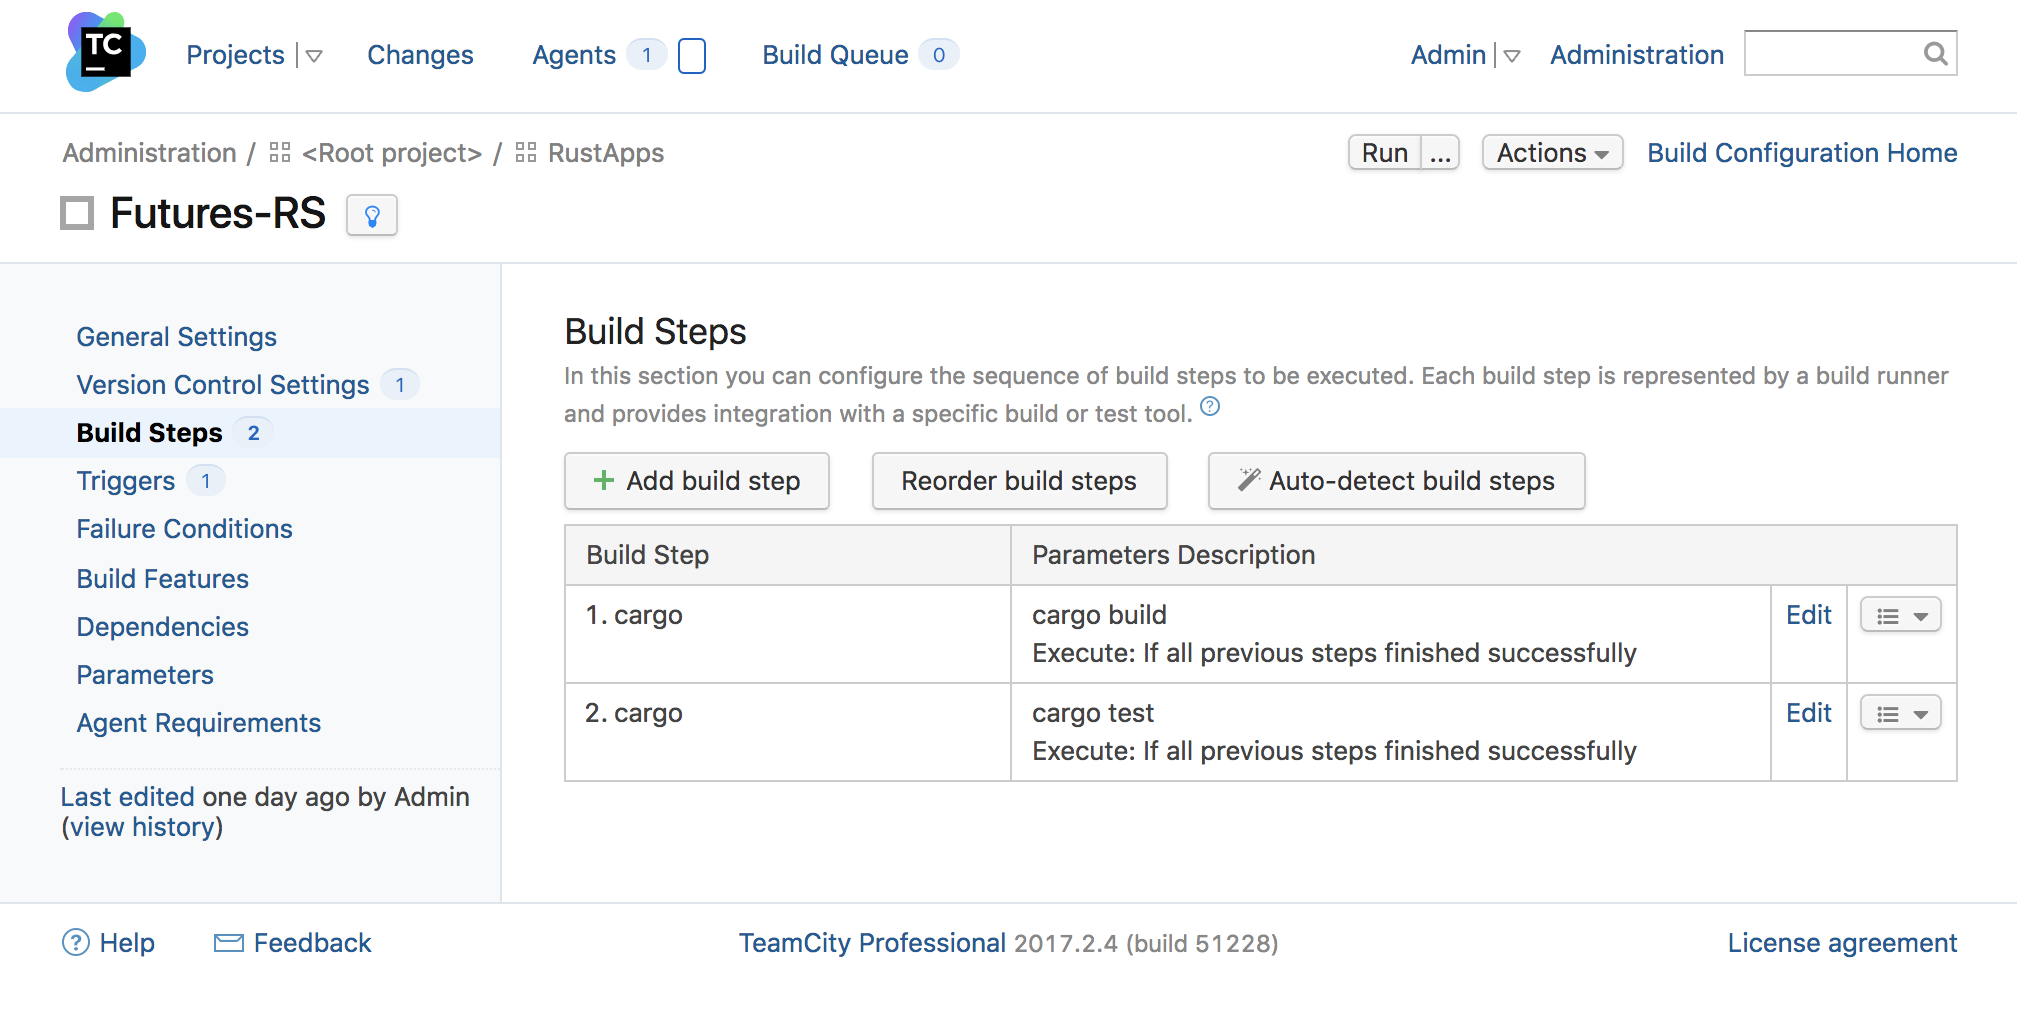
Task: Open Root project breadcrumb link
Action: pos(392,153)
